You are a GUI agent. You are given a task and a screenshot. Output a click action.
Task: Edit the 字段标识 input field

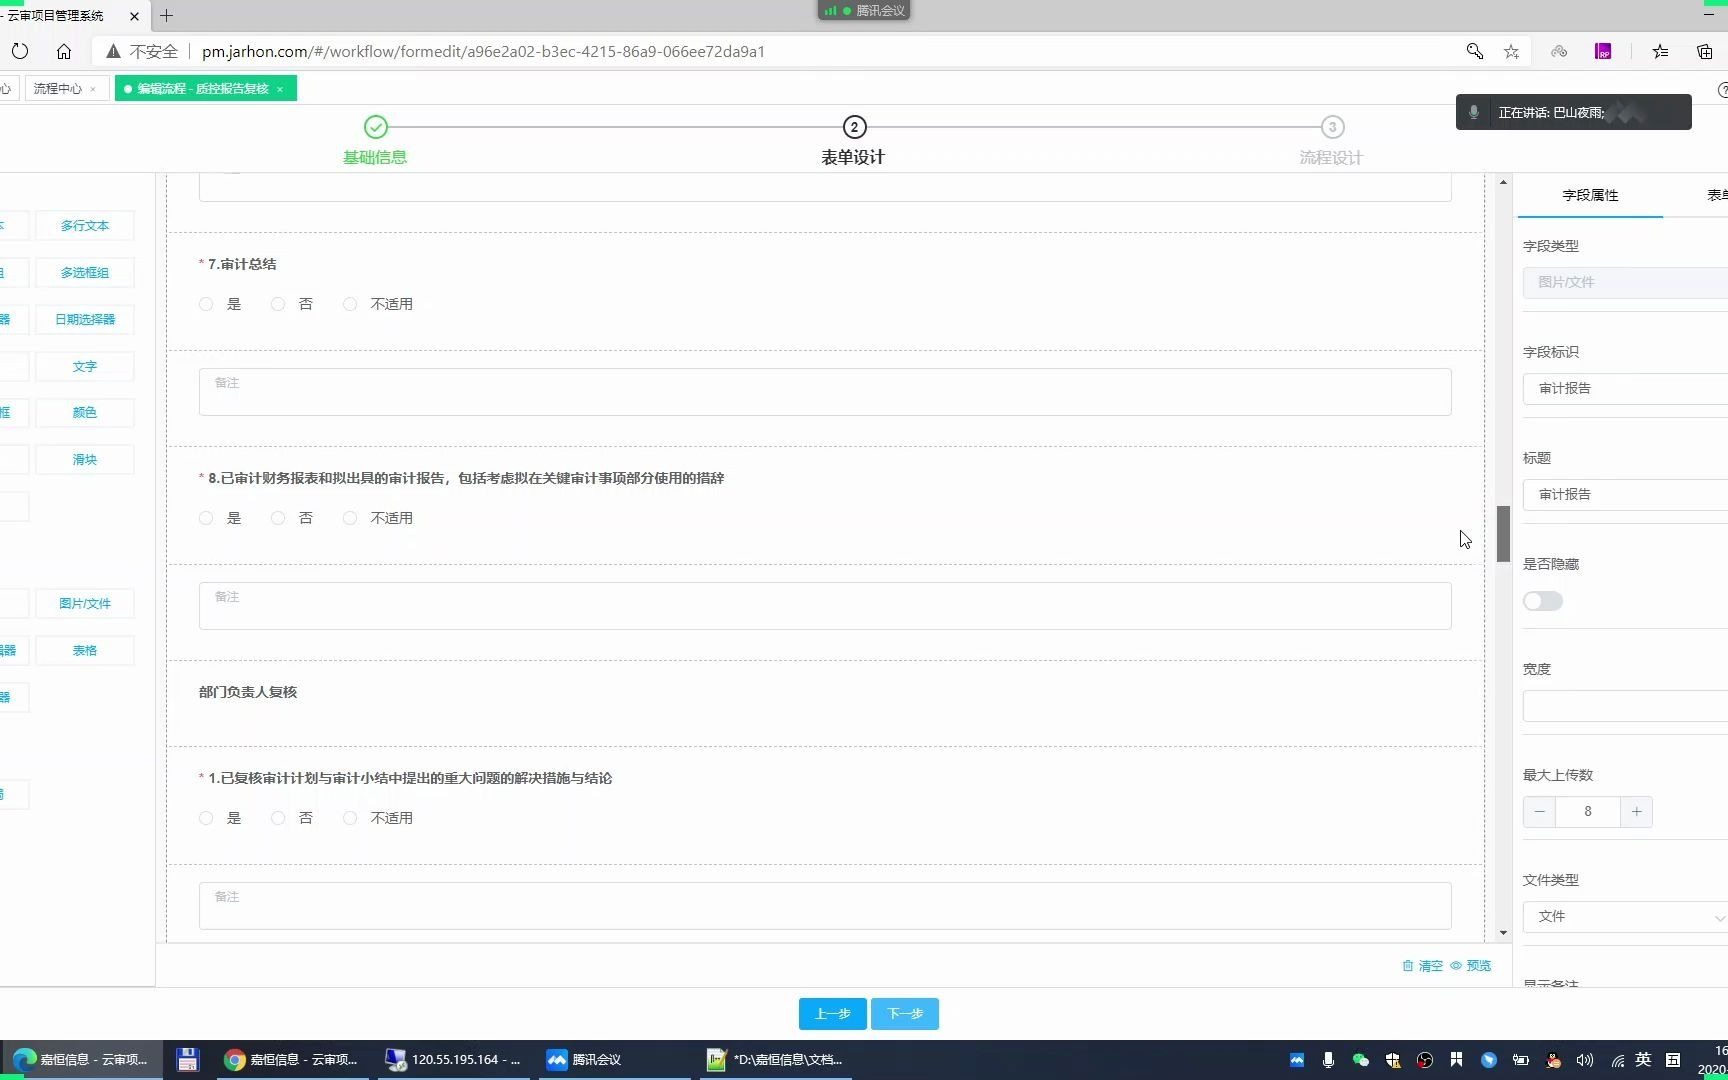(1625, 388)
